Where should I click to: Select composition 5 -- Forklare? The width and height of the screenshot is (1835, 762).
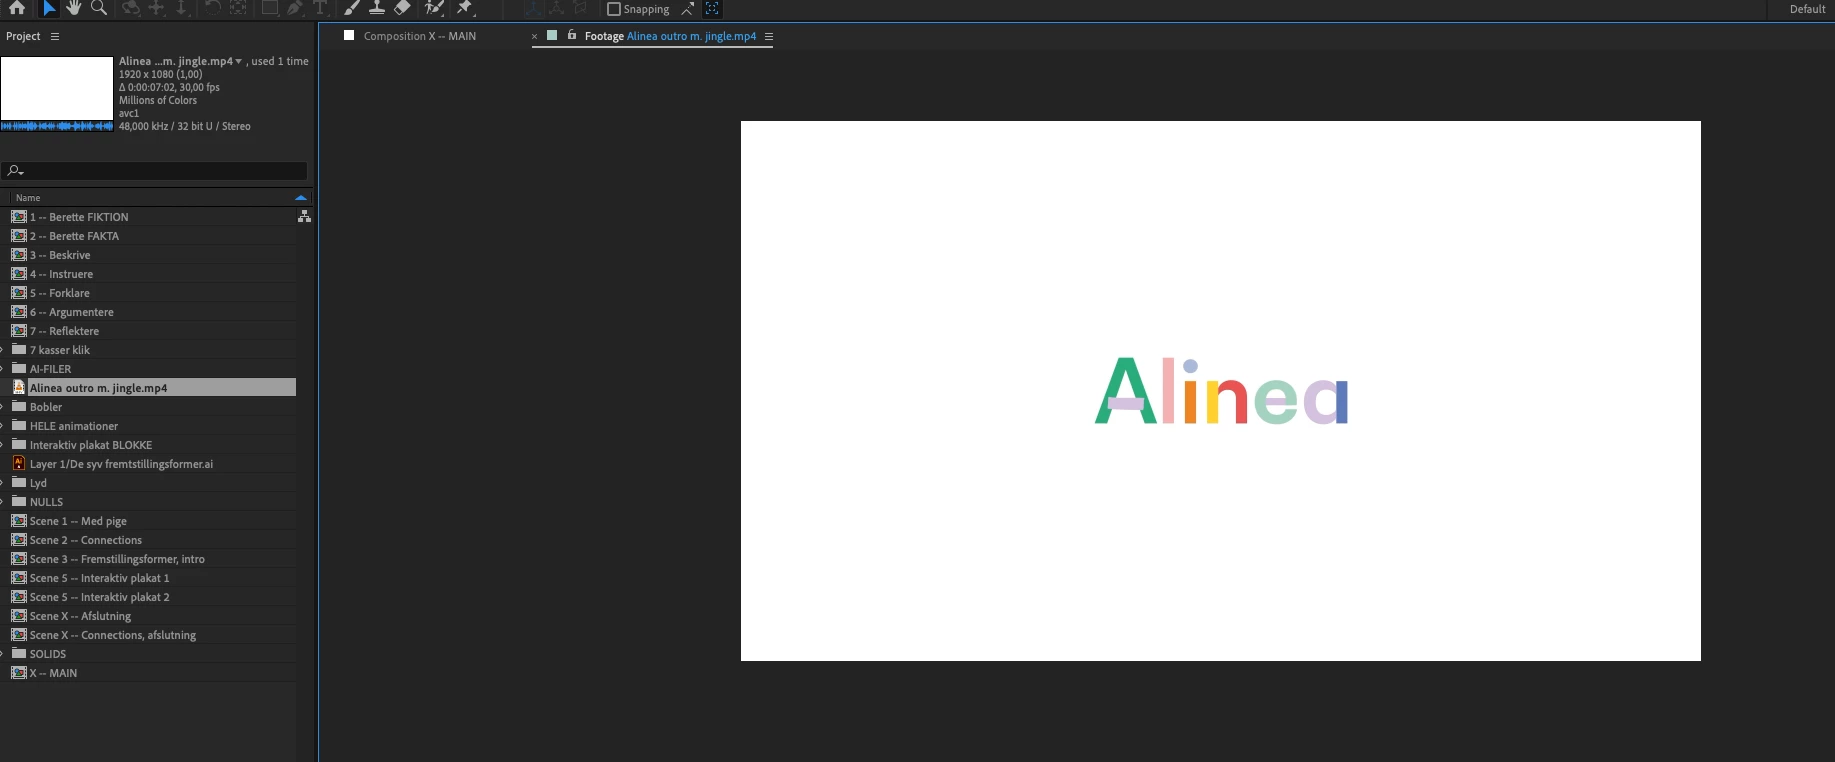click(x=60, y=293)
